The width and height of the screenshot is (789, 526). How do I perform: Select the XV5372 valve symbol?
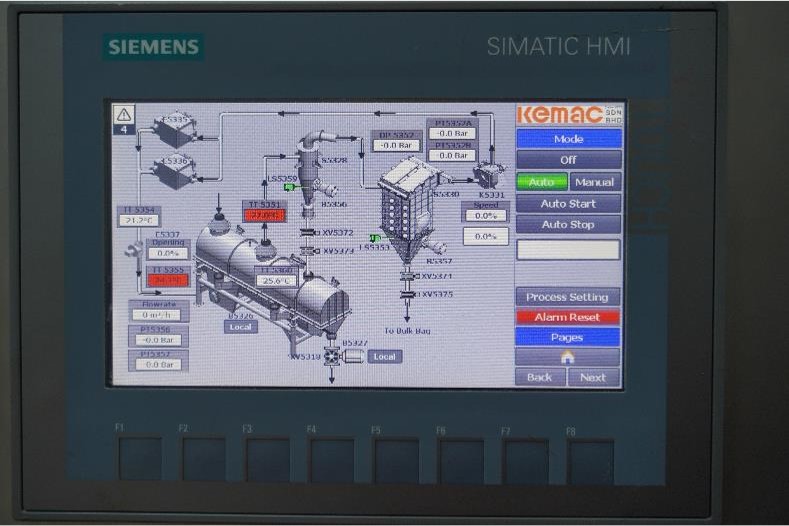coord(308,233)
